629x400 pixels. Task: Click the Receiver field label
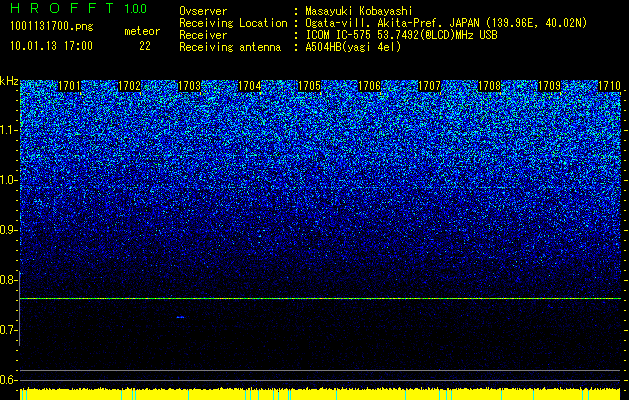[203, 35]
